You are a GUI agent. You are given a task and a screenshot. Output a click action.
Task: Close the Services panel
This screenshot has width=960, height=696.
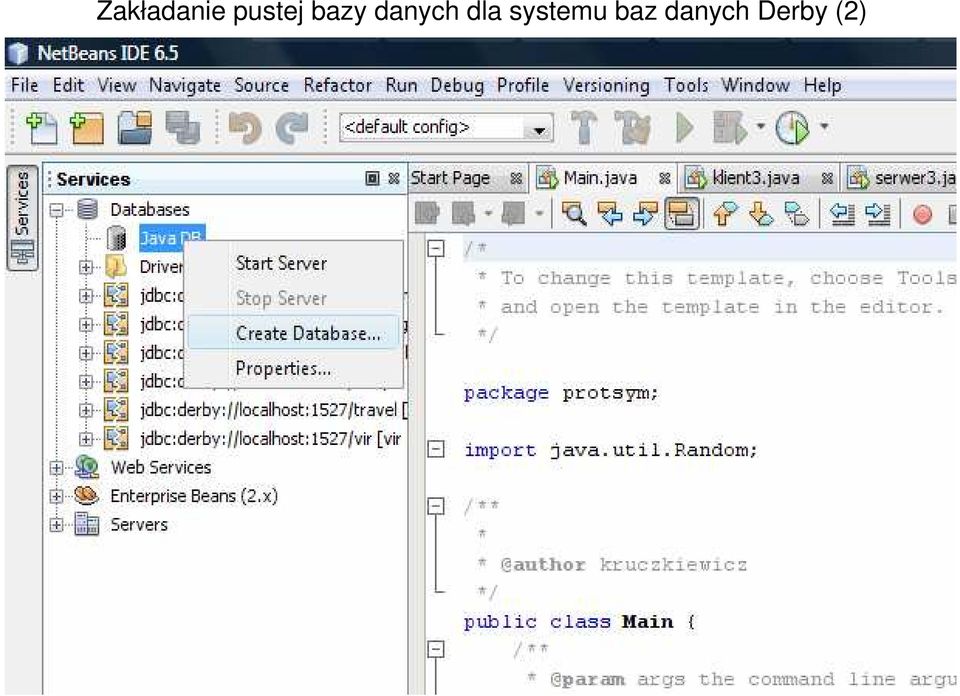point(394,178)
